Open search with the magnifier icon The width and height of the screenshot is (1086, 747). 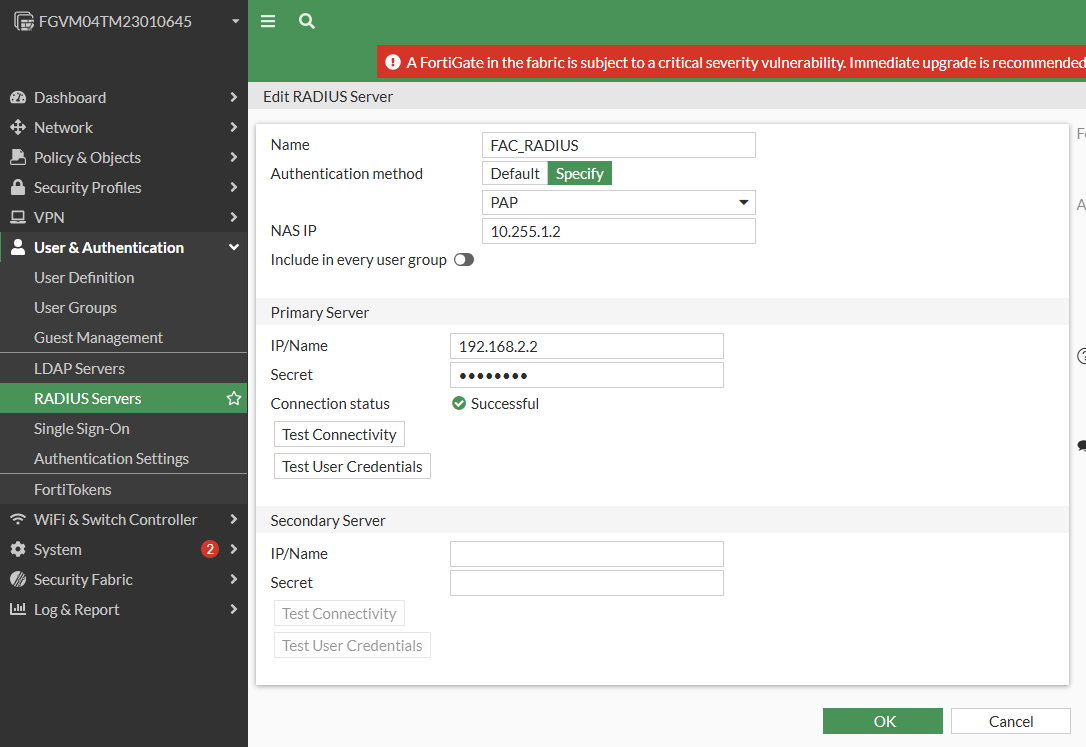307,21
